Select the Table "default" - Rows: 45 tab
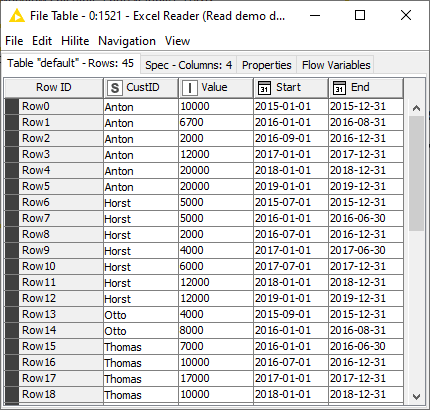Image resolution: width=430 pixels, height=410 pixels. tap(70, 63)
